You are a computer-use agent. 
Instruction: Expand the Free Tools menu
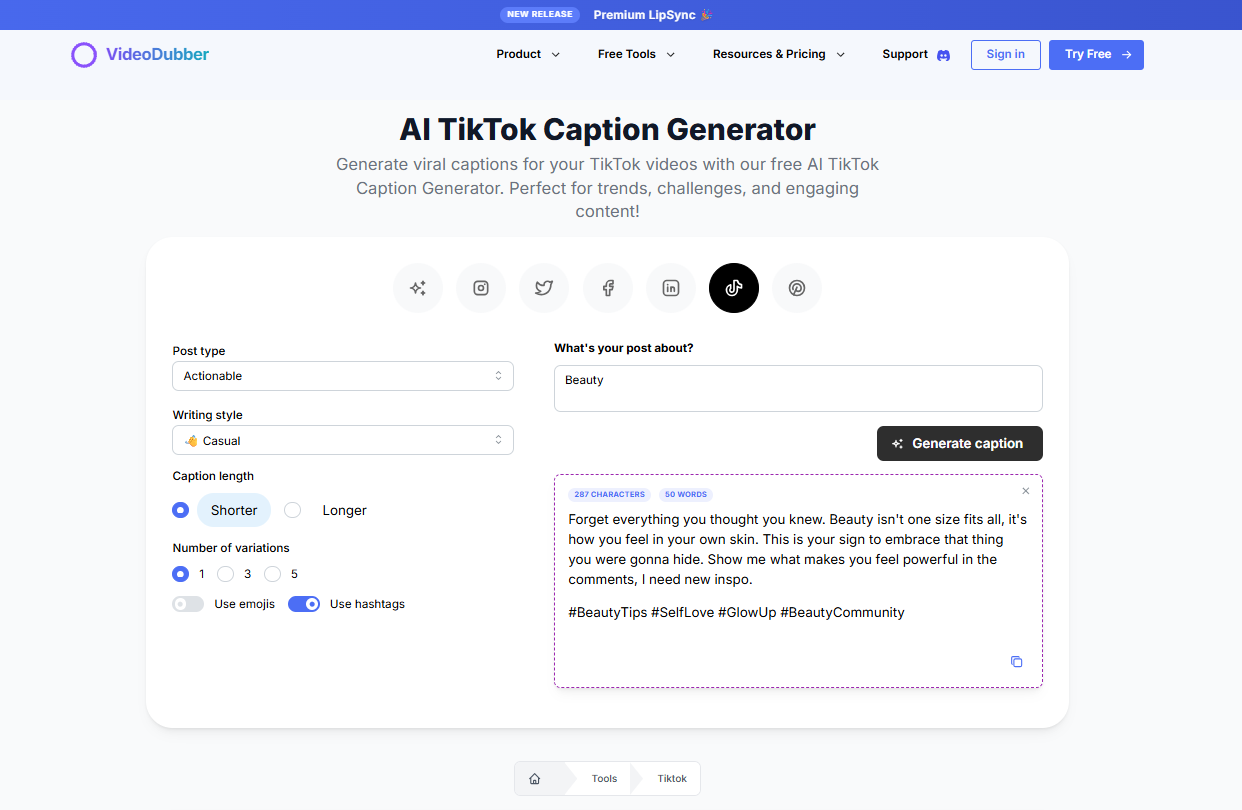(636, 54)
